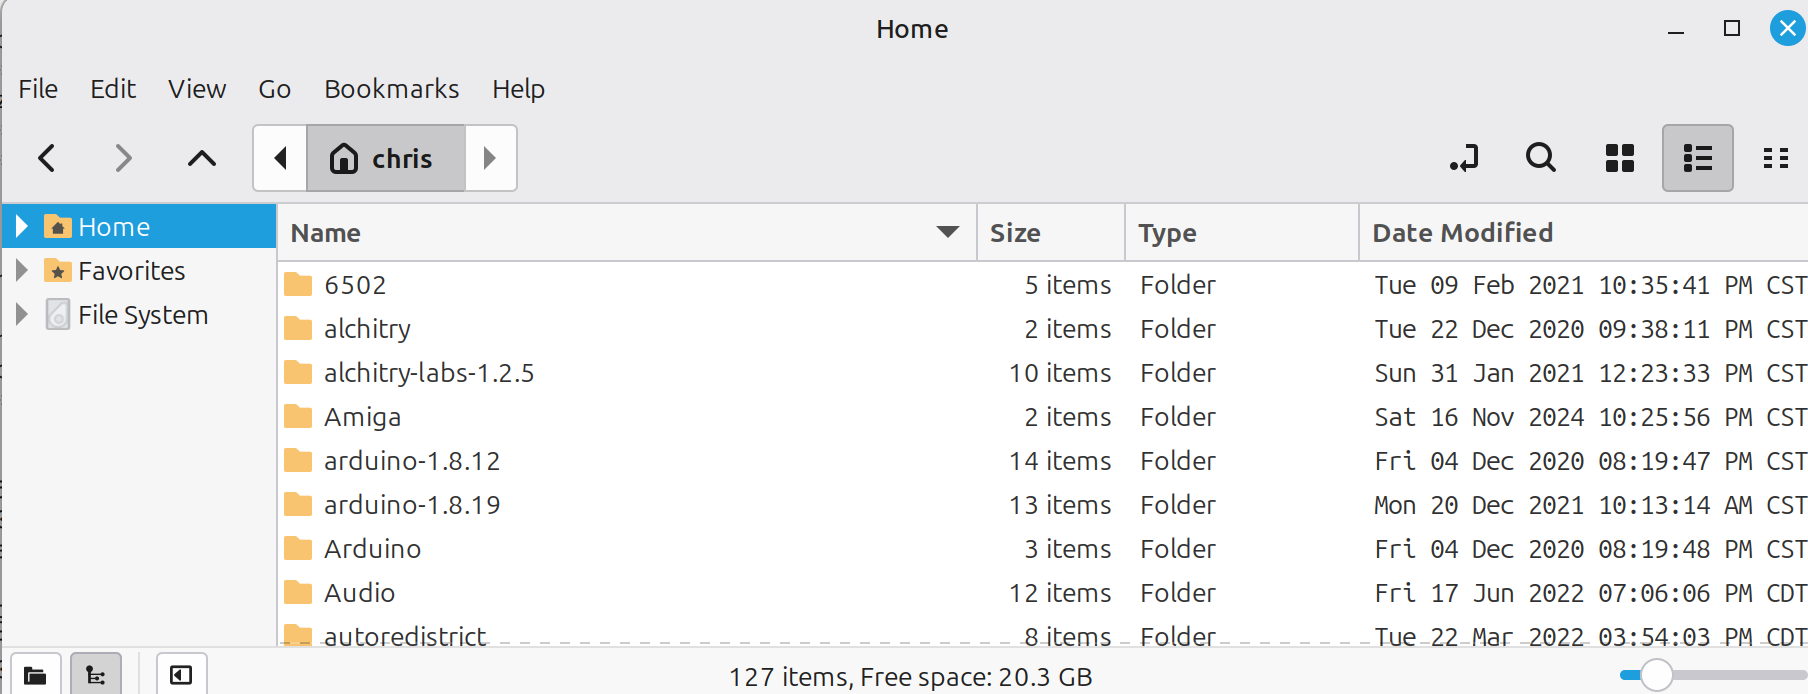Image resolution: width=1808 pixels, height=694 pixels.
Task: Select the alchitry-labs-1.2.5 folder
Action: [x=429, y=373]
